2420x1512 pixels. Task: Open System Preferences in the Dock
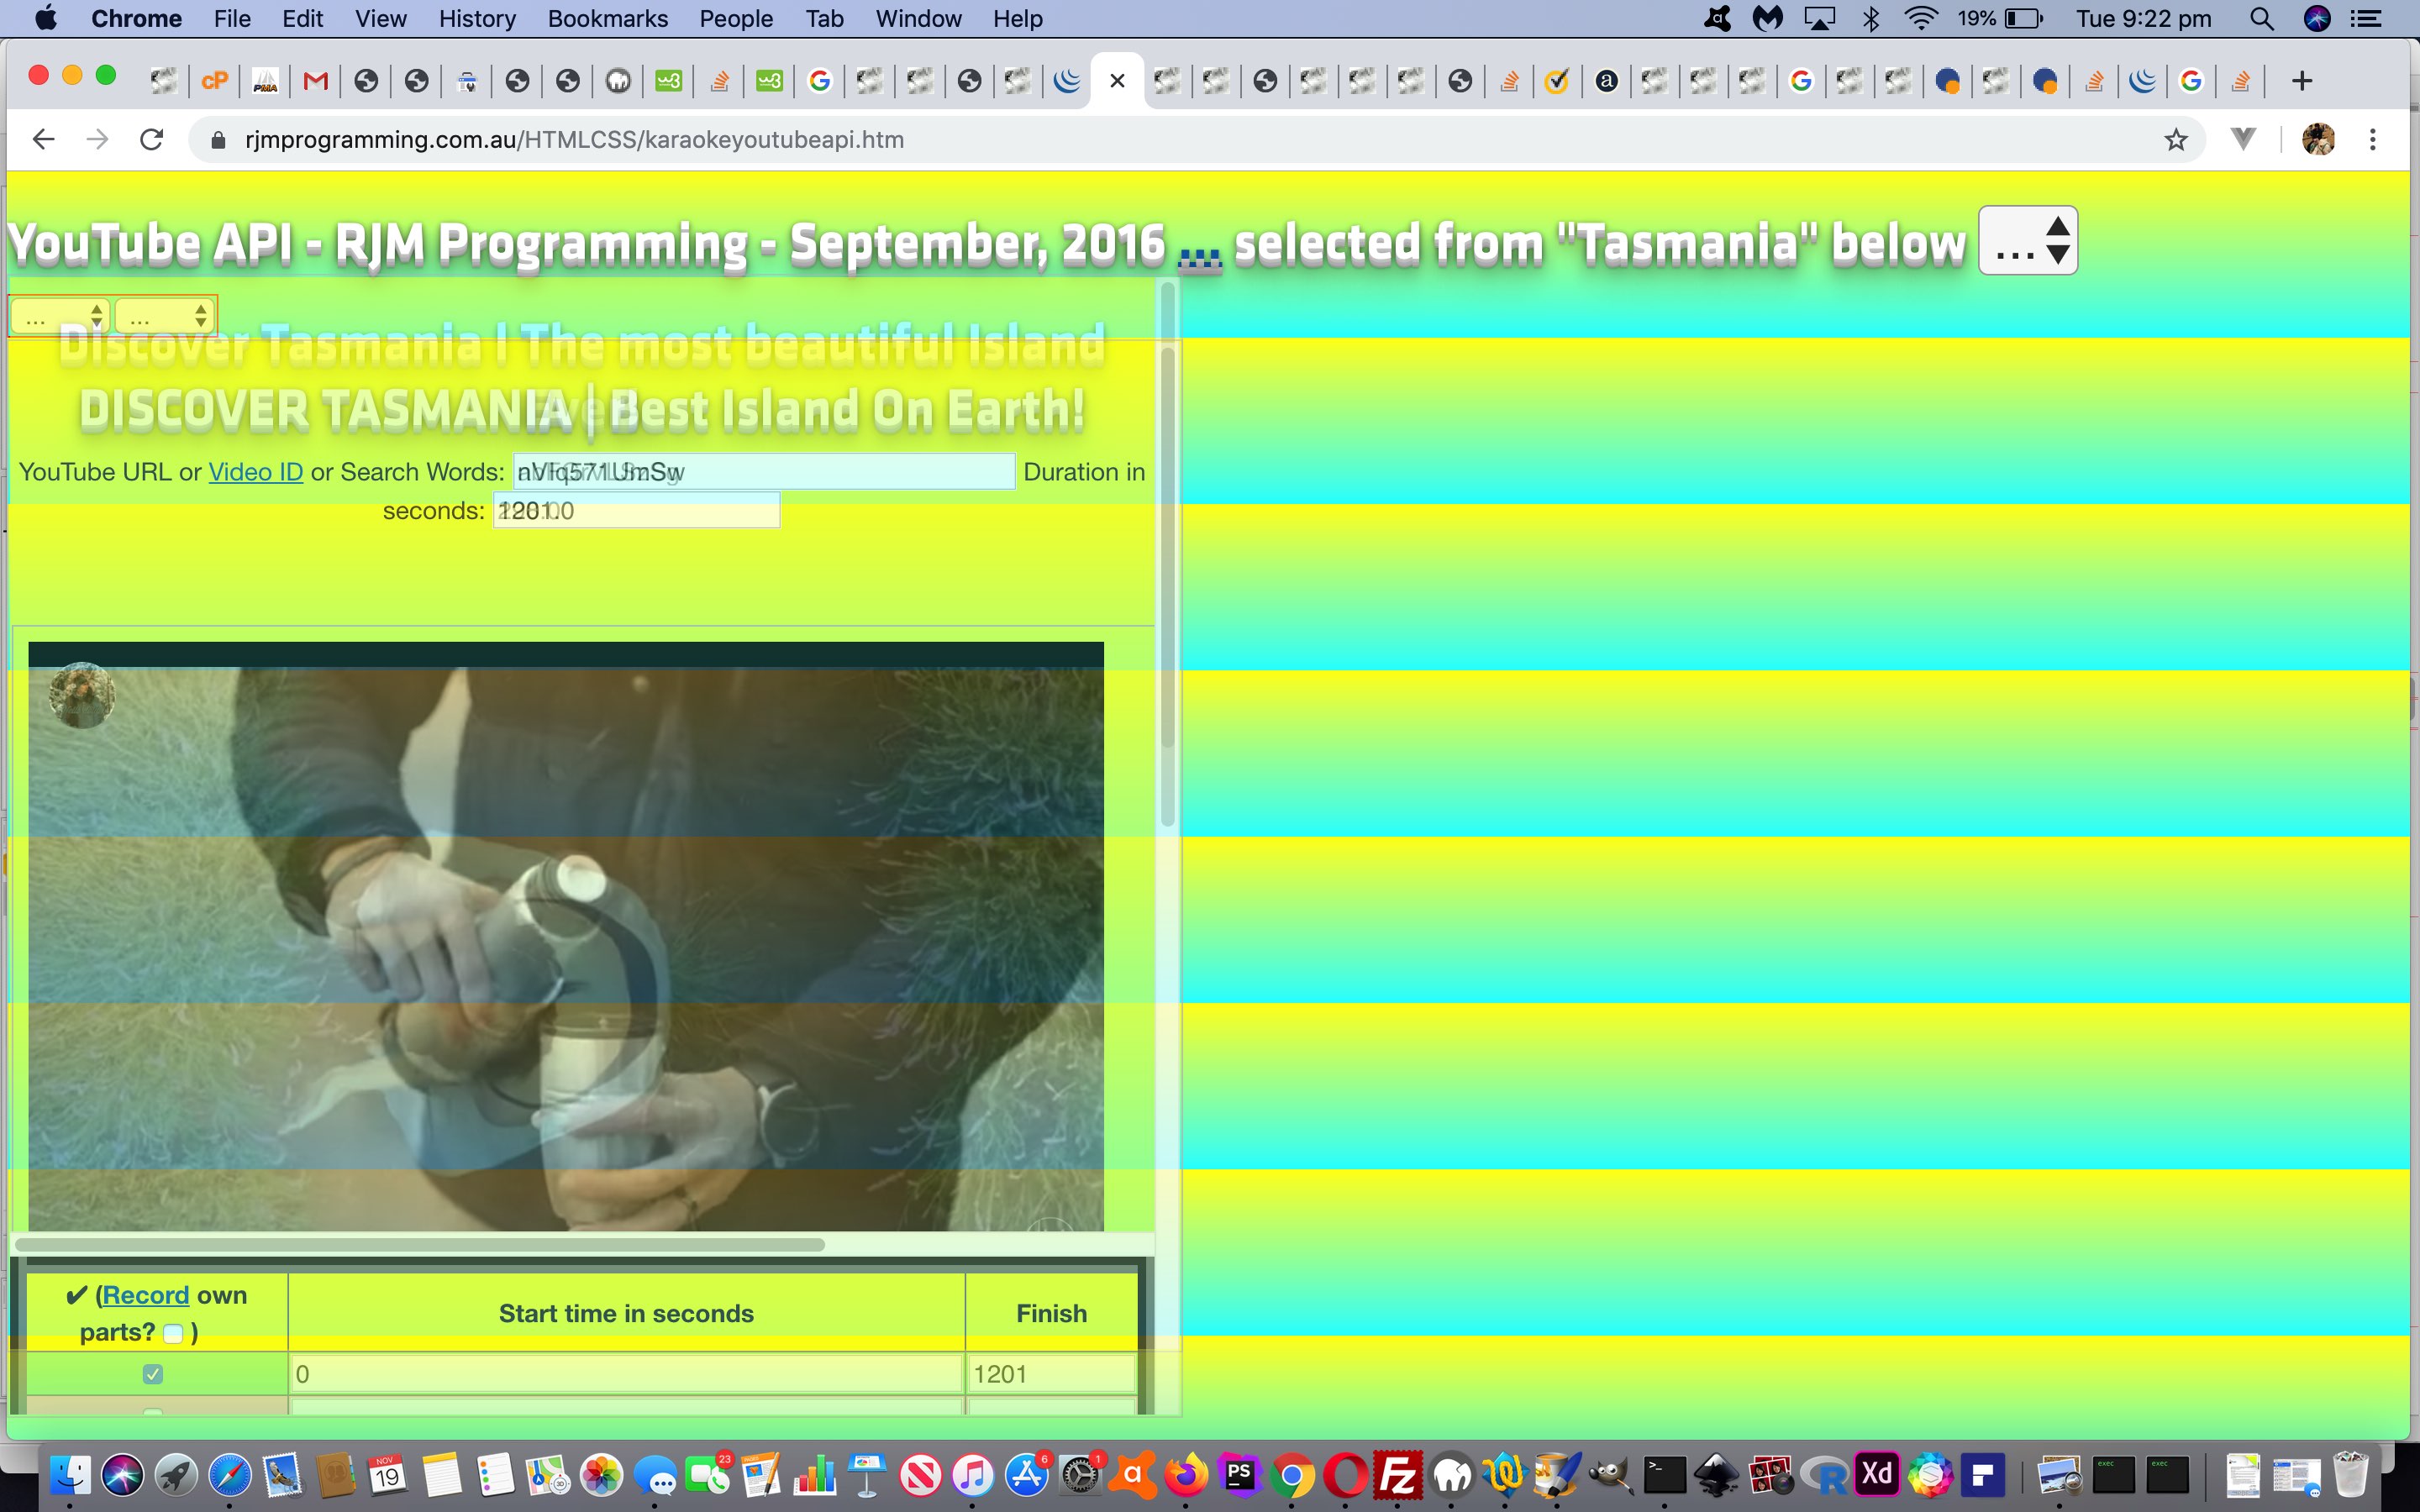[1081, 1476]
